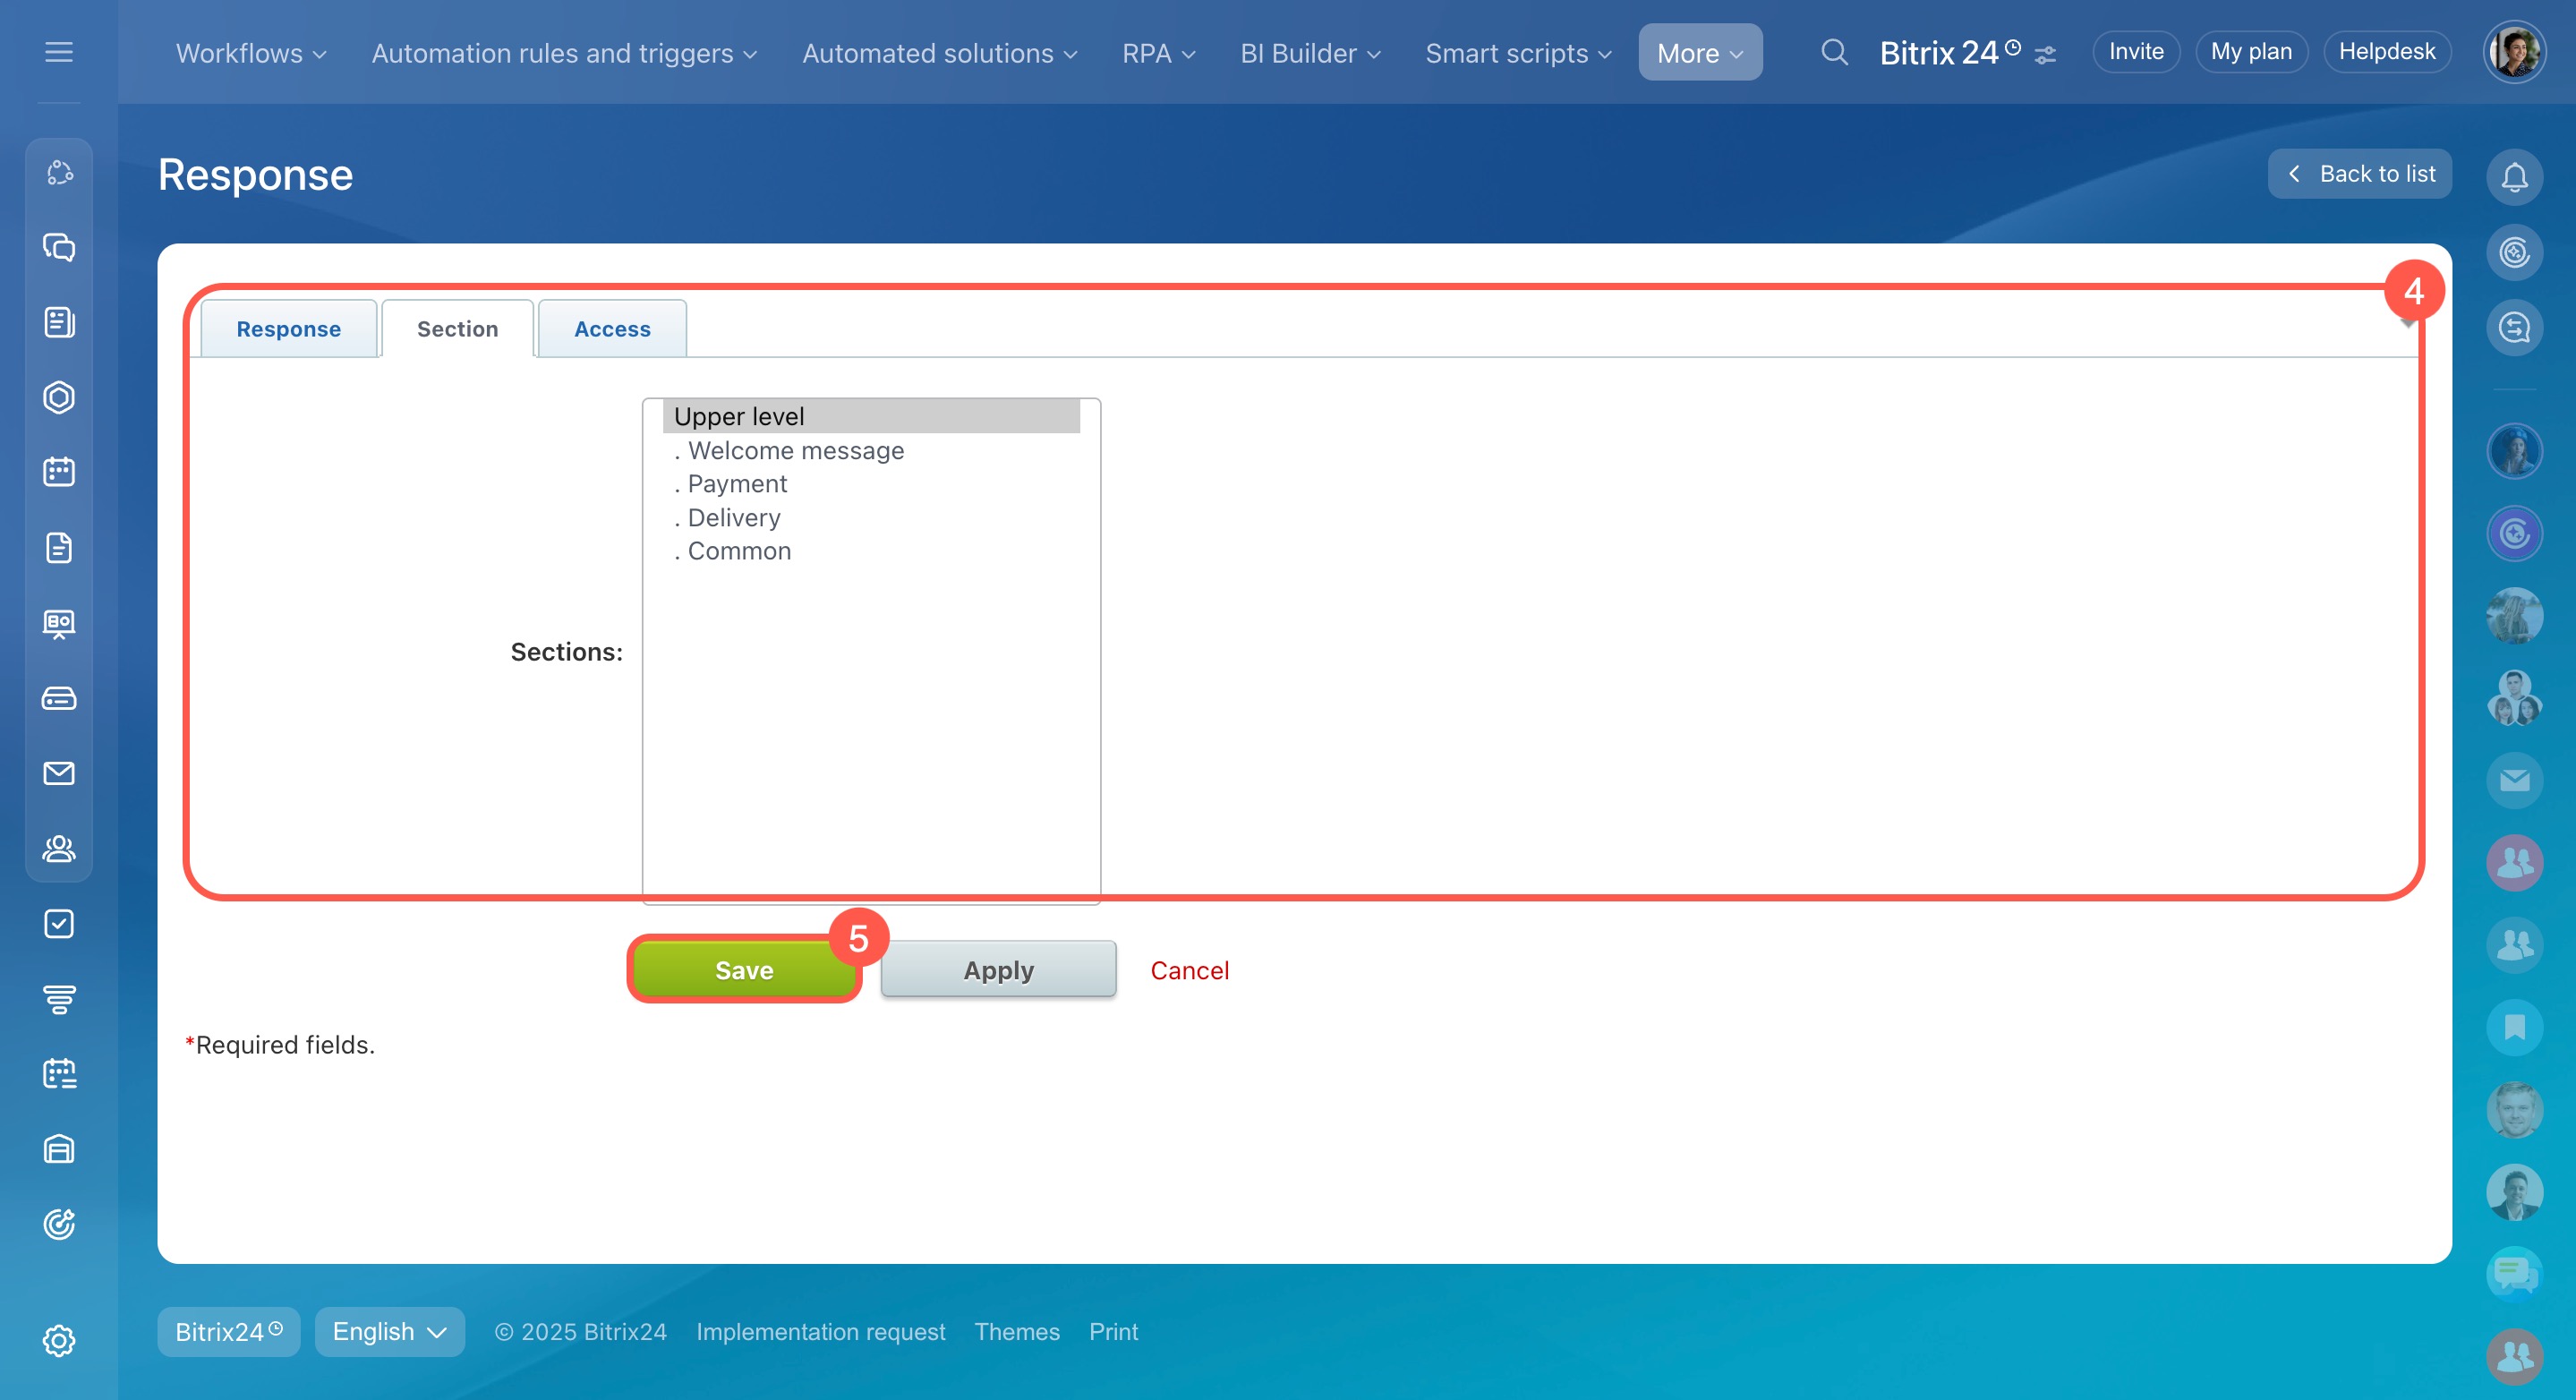
Task: Click the CRM funnel icon in sidebar
Action: click(59, 998)
